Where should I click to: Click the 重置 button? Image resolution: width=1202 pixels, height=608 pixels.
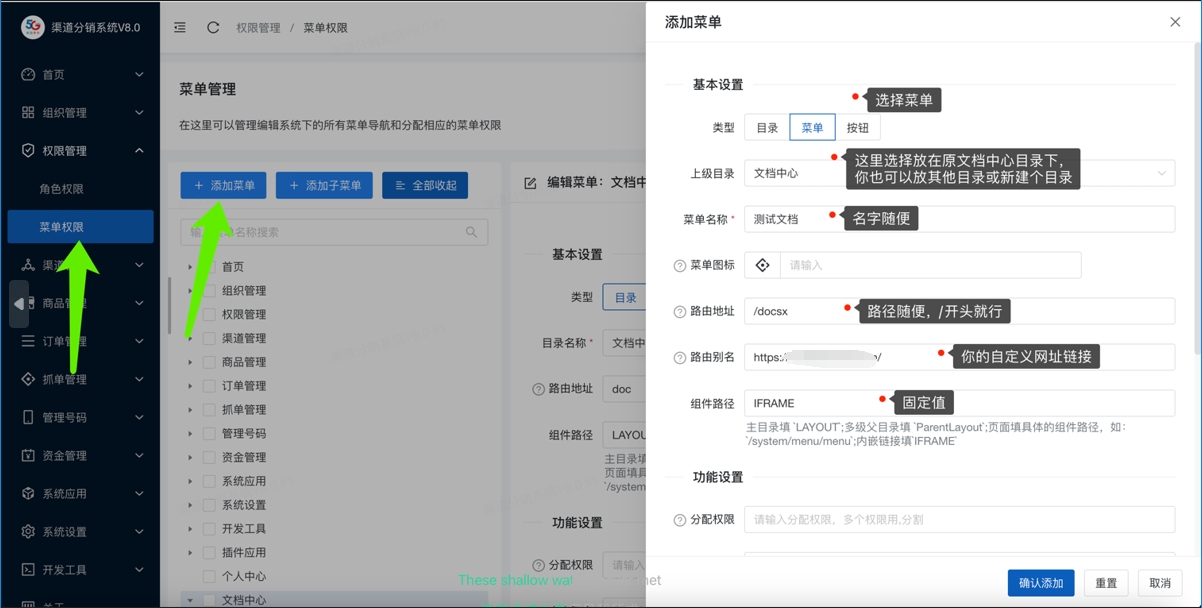[x=1105, y=583]
